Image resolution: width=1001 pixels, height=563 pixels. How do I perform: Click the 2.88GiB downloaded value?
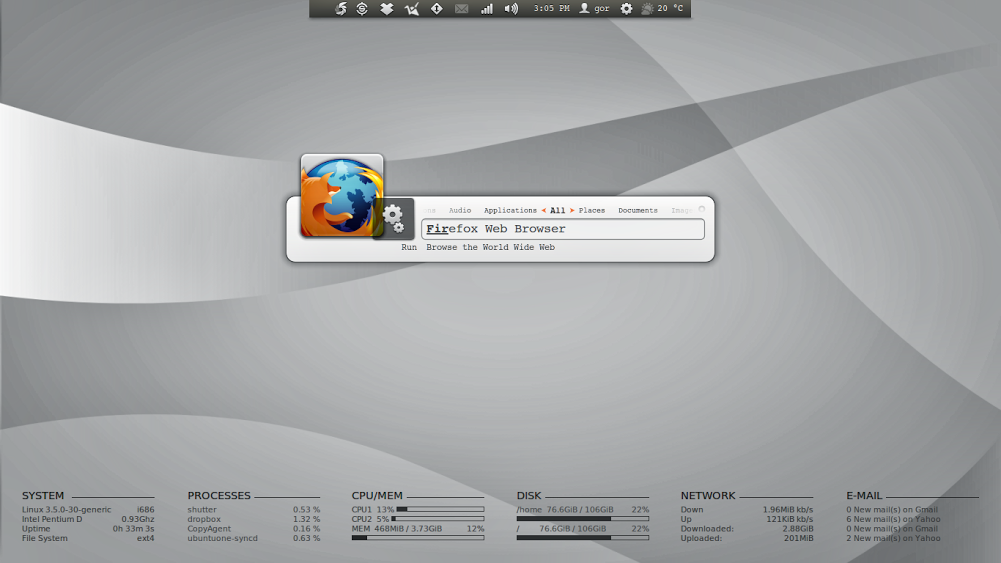(x=798, y=529)
